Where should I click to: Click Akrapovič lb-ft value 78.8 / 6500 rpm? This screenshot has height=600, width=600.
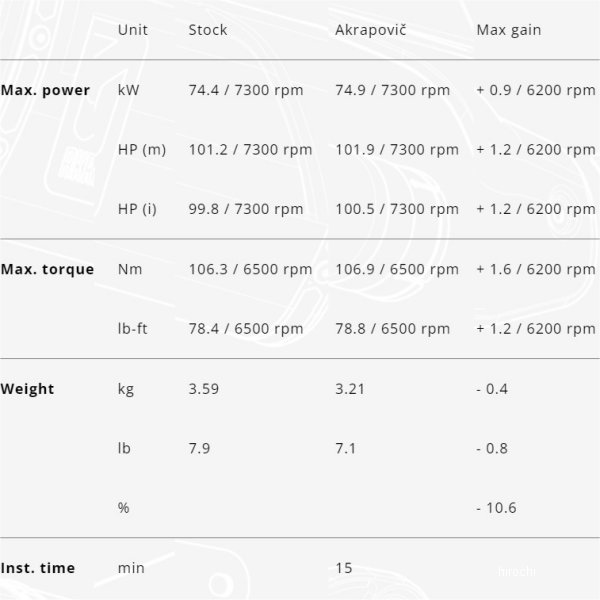point(393,329)
